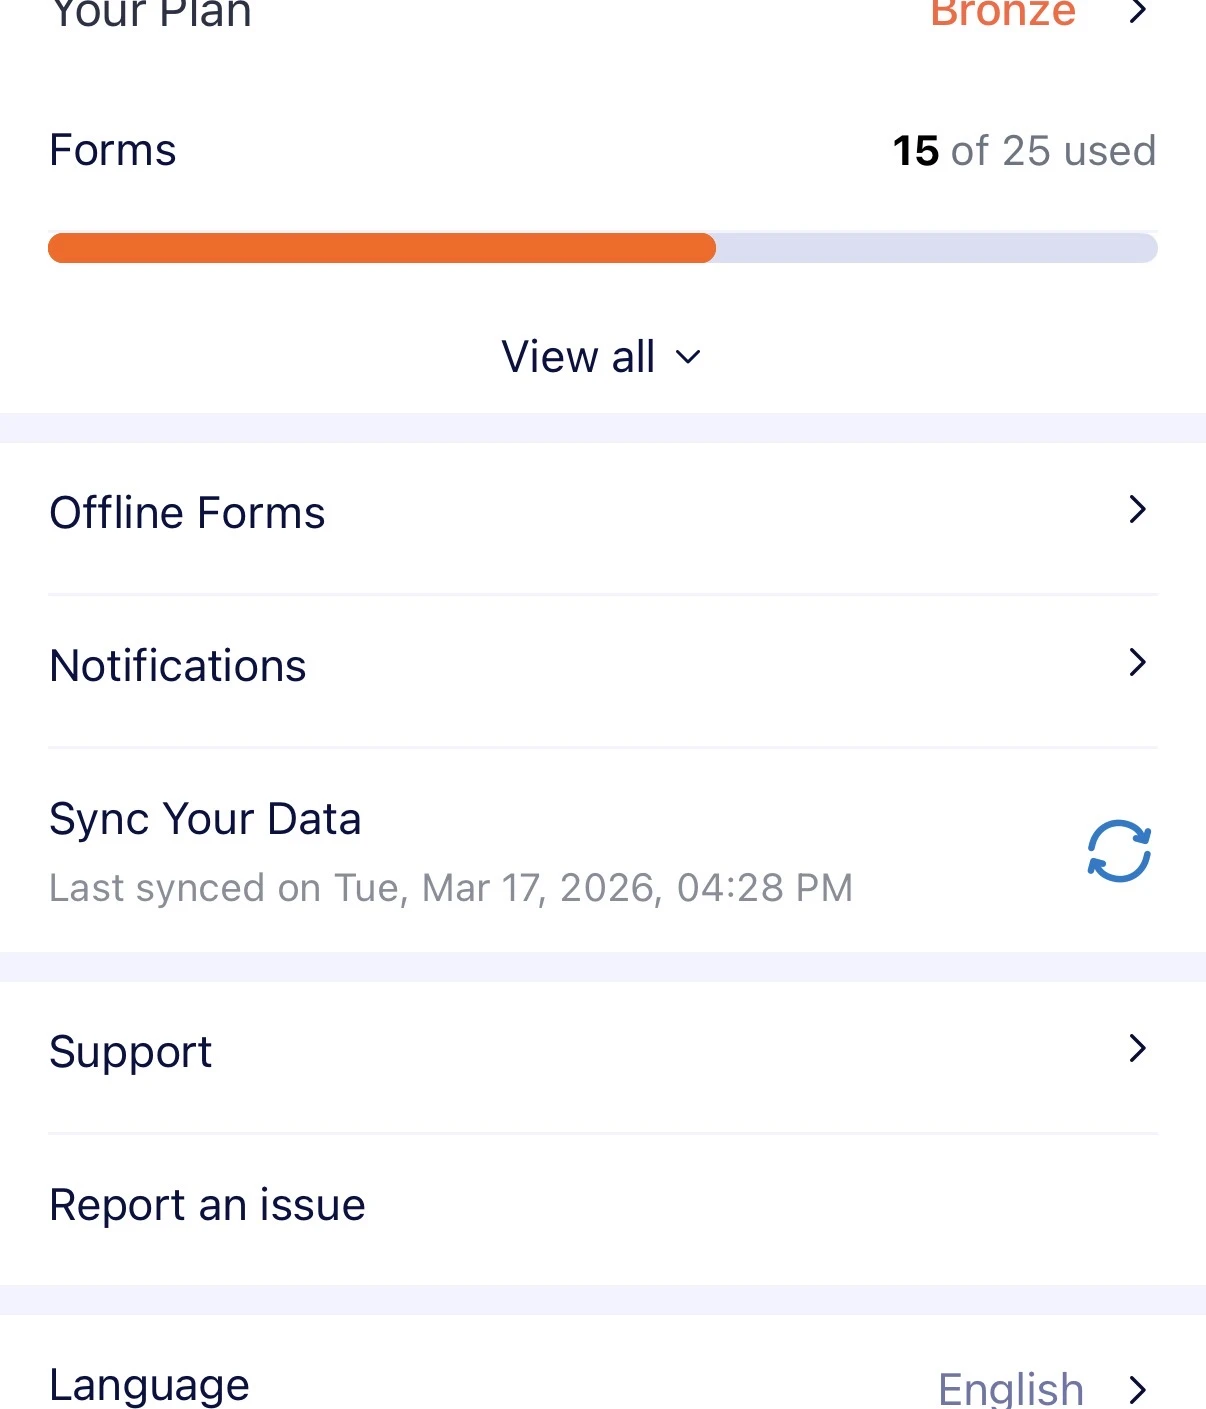1206x1409 pixels.
Task: Open the Offline Forms chevron arrow
Action: click(x=1139, y=510)
